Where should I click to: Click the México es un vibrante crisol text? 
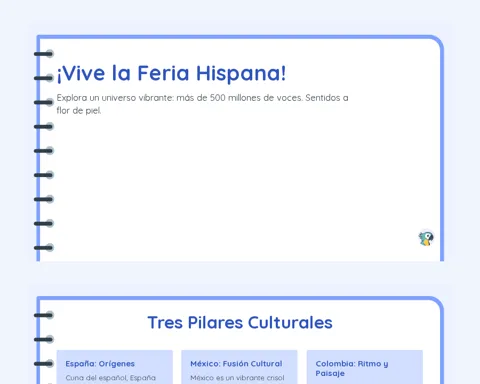(x=237, y=378)
